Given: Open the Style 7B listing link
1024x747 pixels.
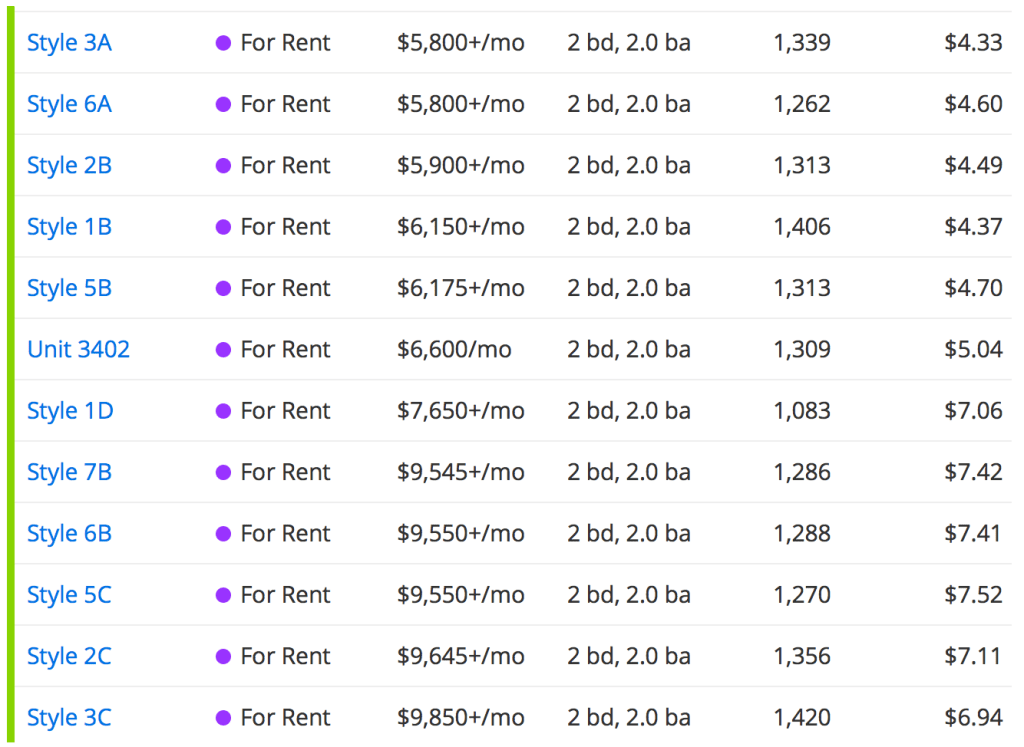Looking at the screenshot, I should click(x=69, y=472).
